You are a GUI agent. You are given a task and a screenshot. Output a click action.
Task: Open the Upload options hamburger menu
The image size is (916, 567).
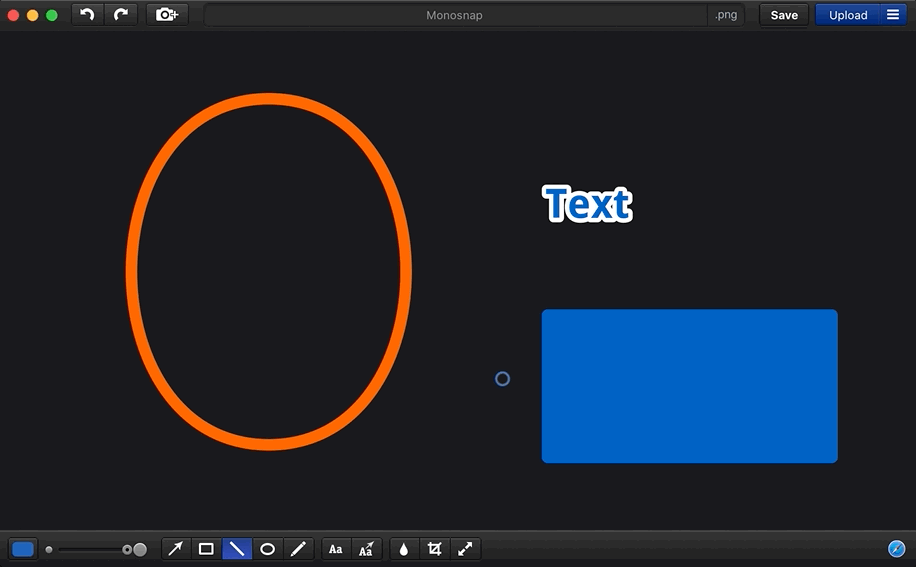893,15
